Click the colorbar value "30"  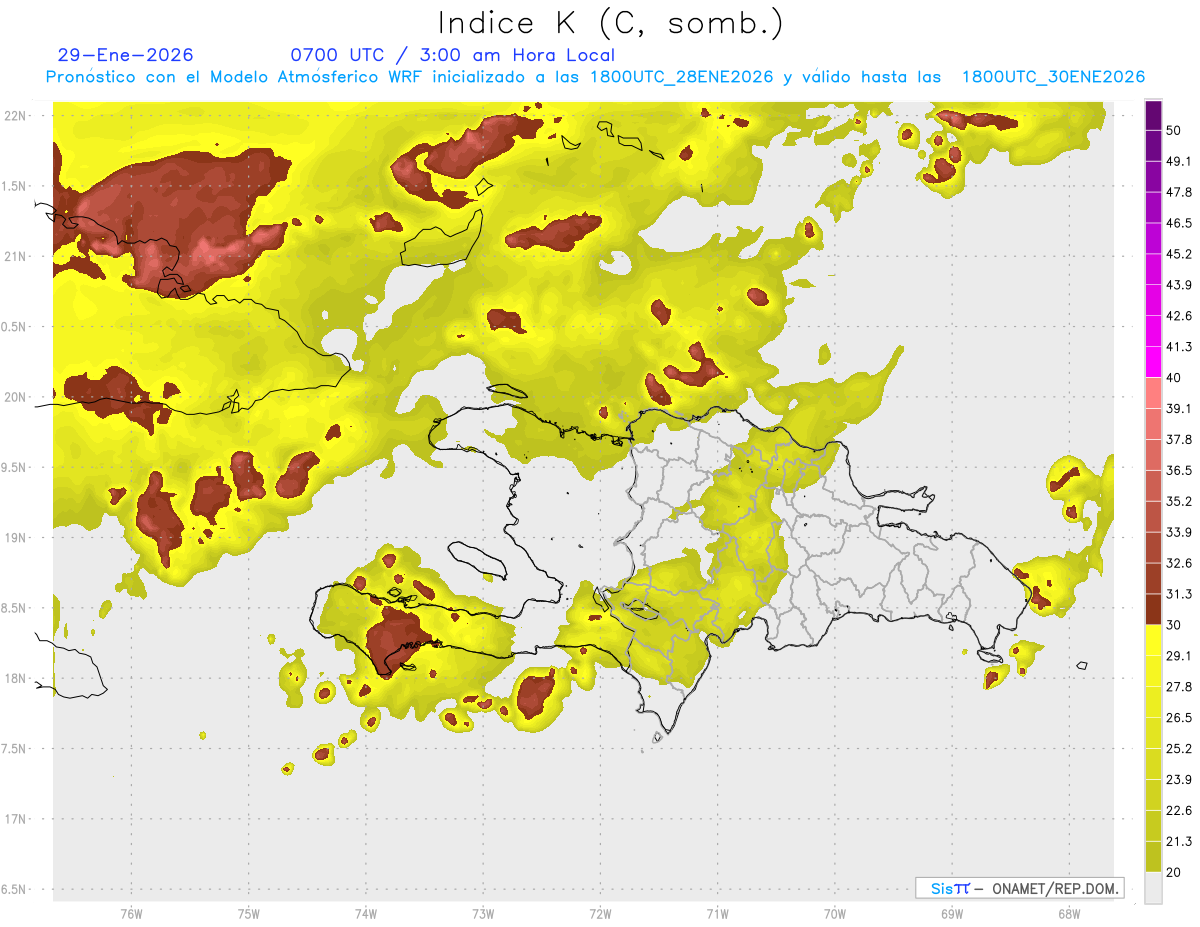tap(1175, 625)
